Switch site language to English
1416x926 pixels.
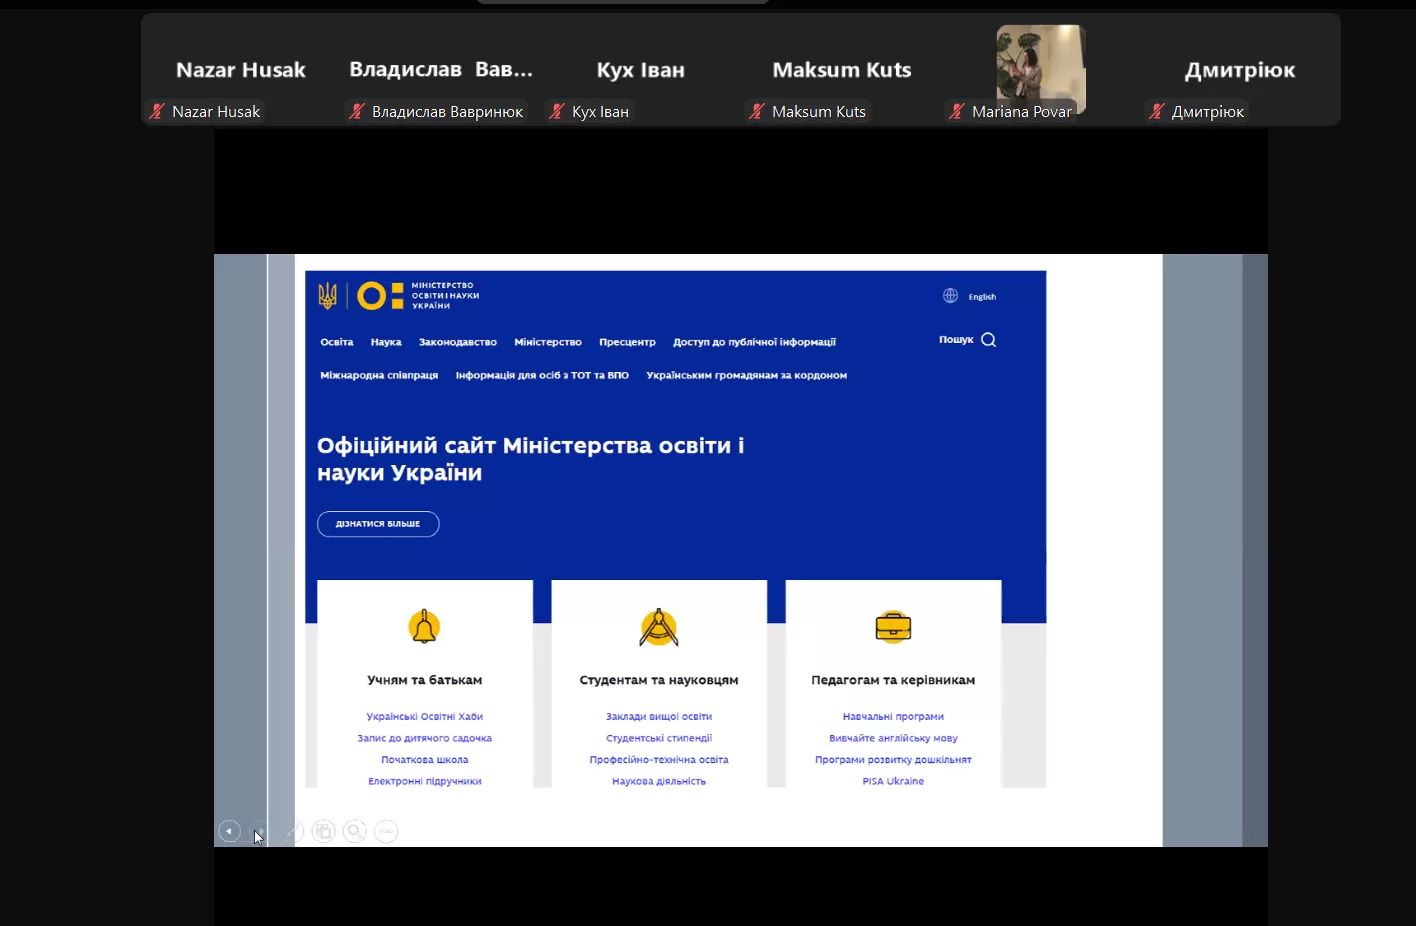point(982,297)
